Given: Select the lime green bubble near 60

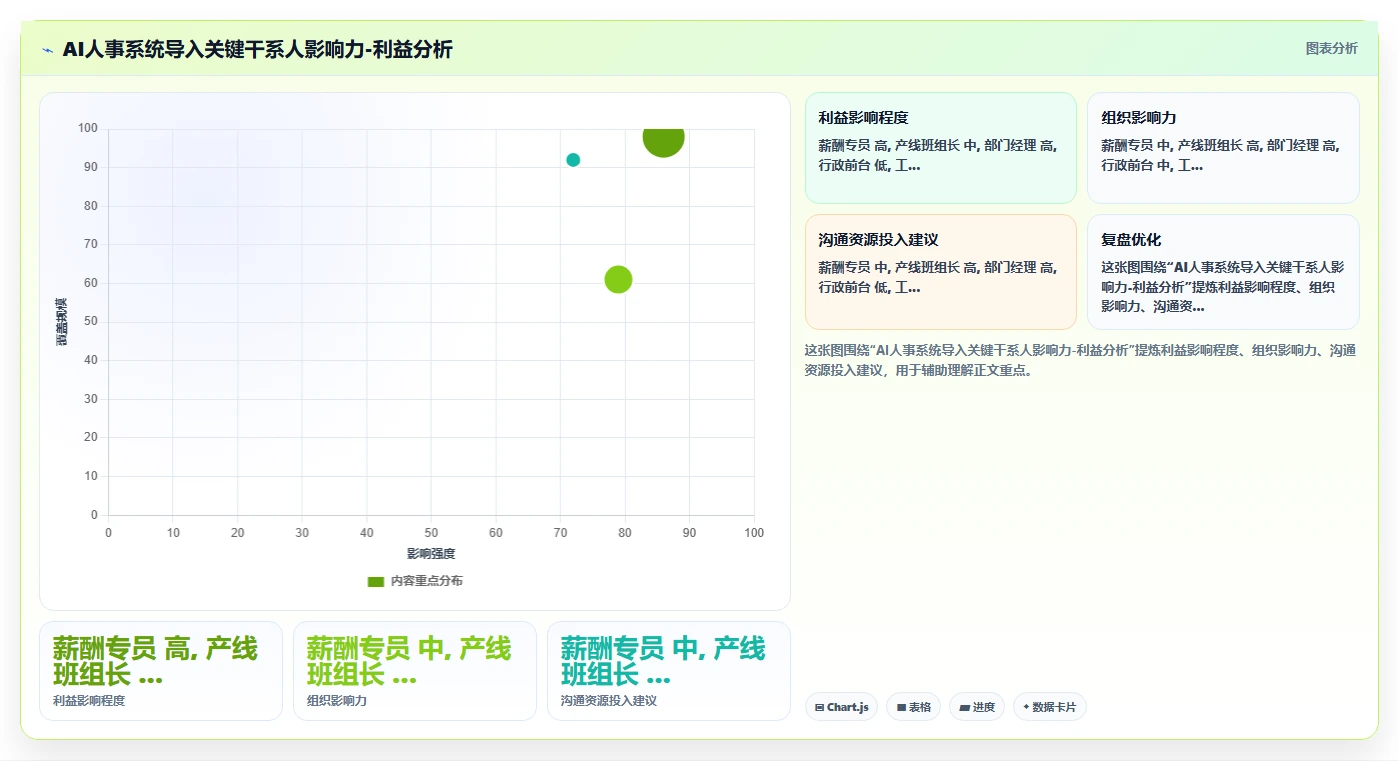Looking at the screenshot, I should point(618,280).
